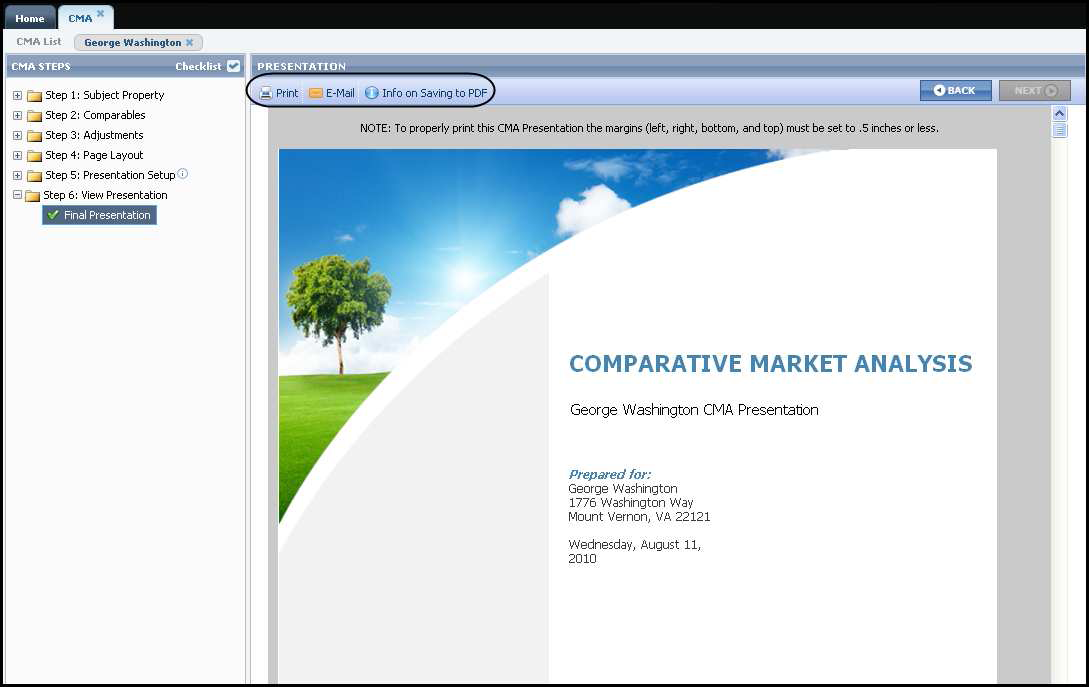
Task: Click 'Mount Vernon, VA 22121' text
Action: pos(639,517)
